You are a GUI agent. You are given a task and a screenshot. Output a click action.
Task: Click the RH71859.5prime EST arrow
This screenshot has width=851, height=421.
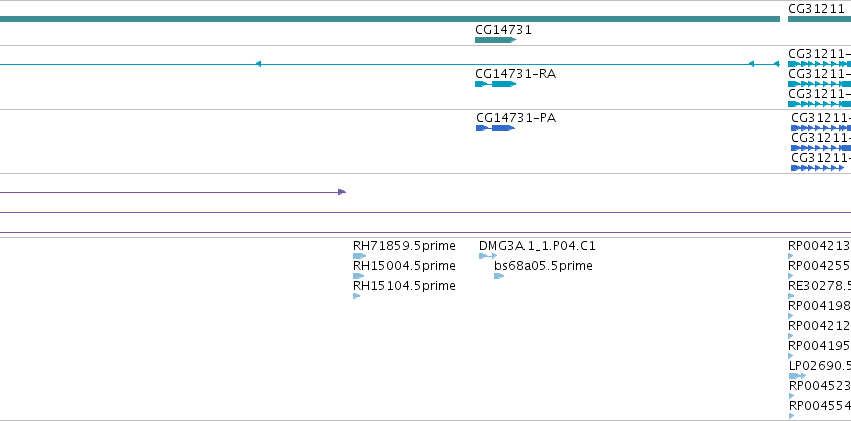point(359,256)
